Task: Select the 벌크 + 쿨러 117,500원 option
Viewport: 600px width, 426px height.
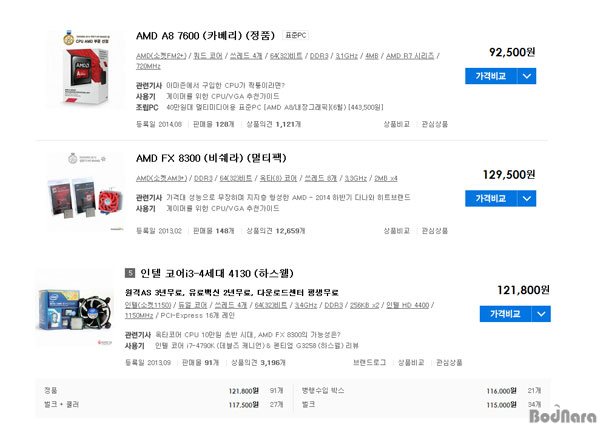Action: (164, 405)
